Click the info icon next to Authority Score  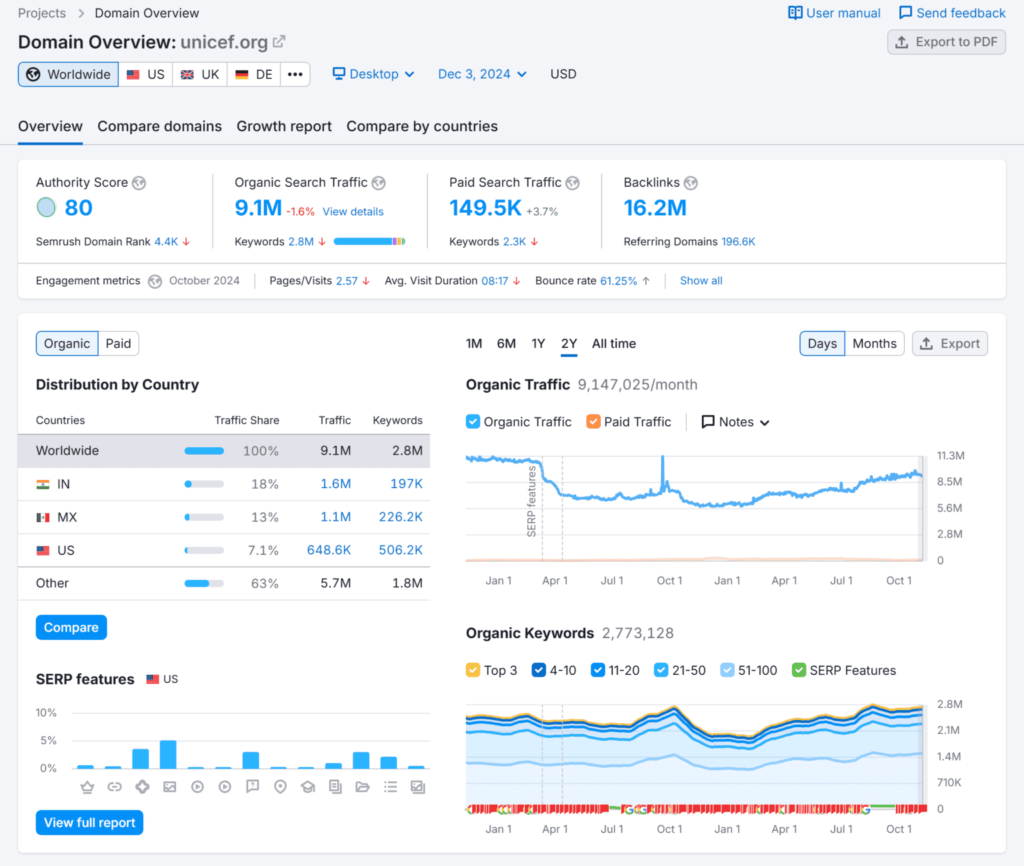coord(139,183)
